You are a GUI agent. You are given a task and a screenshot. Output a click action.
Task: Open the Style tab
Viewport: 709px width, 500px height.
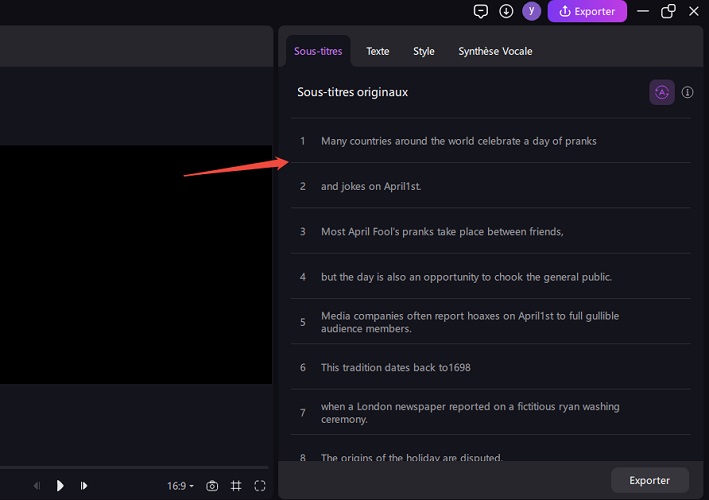[424, 51]
